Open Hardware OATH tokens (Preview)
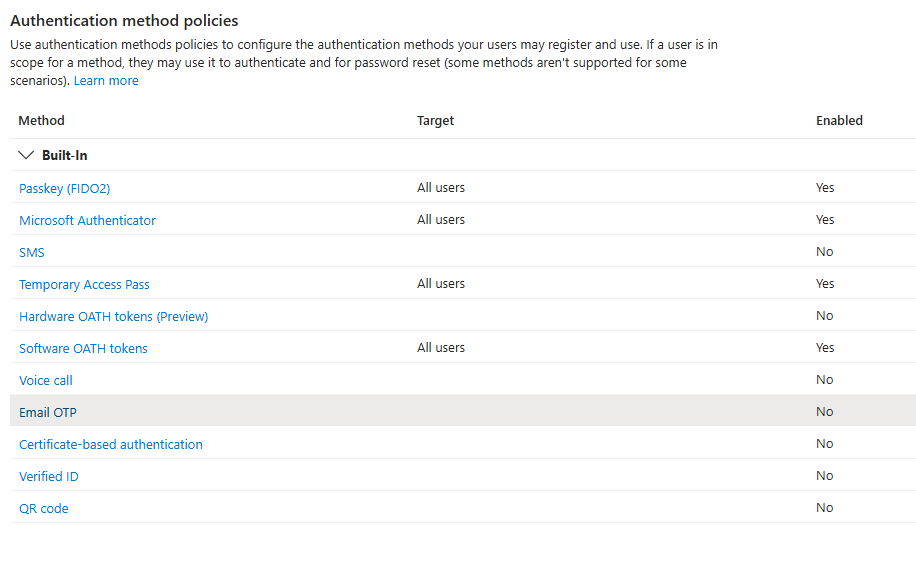 point(113,316)
